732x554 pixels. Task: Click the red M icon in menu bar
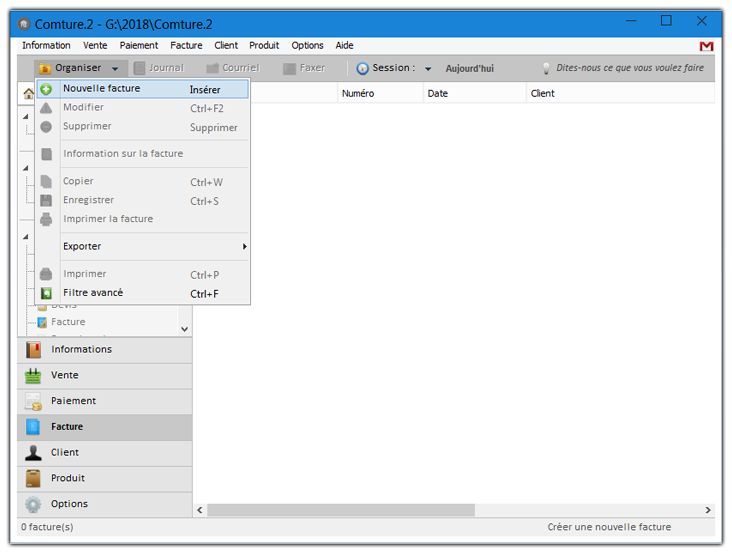(x=706, y=46)
